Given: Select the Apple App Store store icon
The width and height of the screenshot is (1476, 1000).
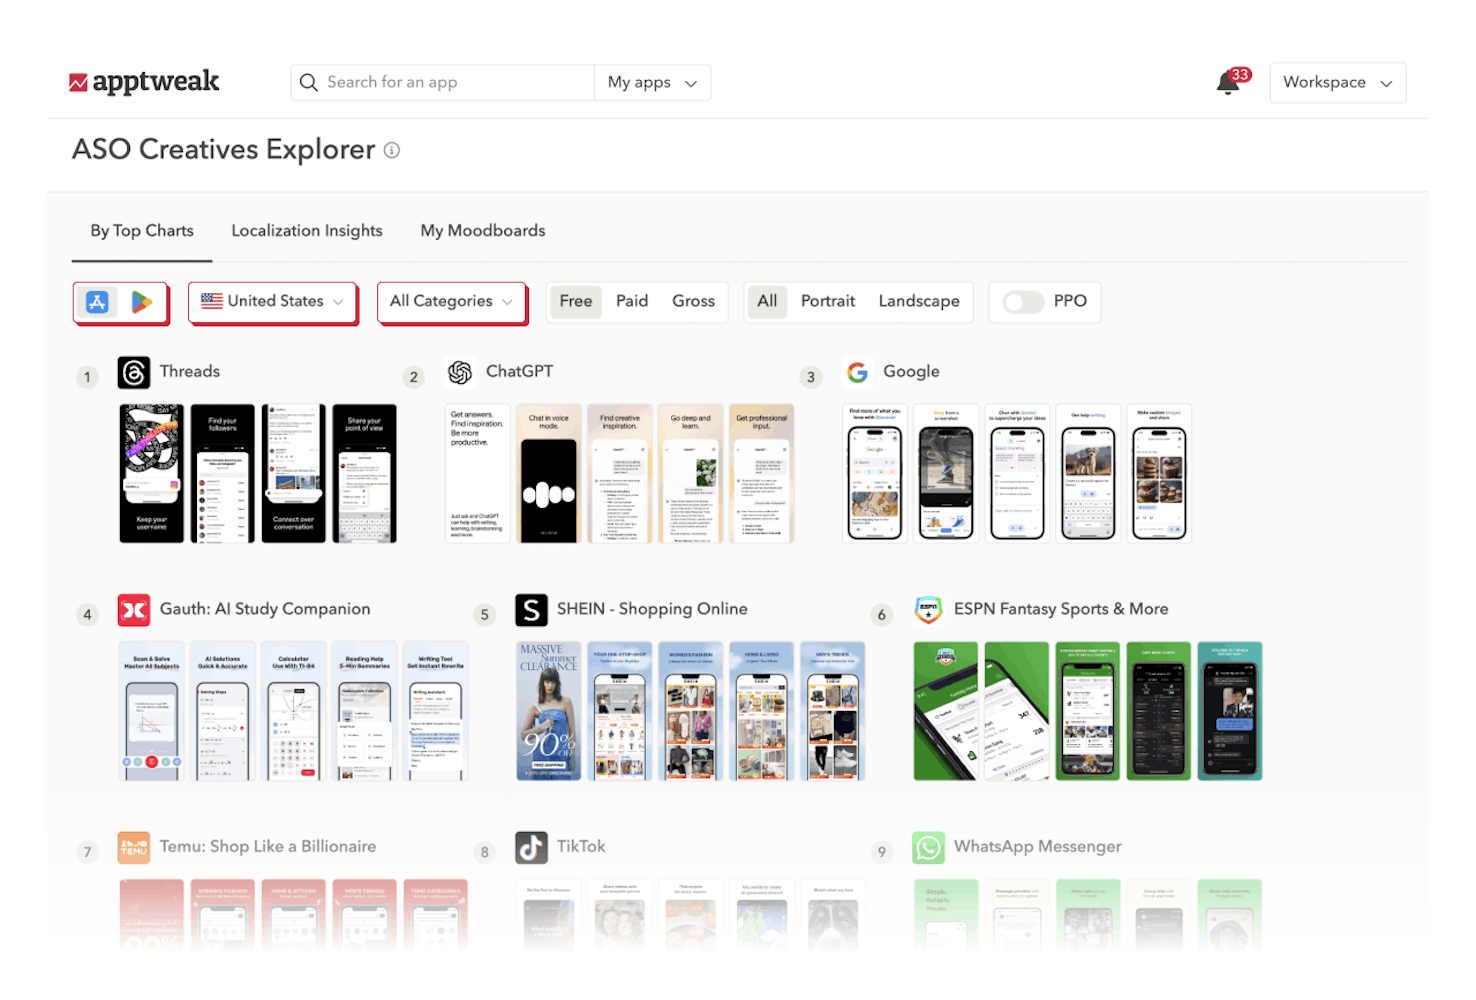Looking at the screenshot, I should pos(98,301).
